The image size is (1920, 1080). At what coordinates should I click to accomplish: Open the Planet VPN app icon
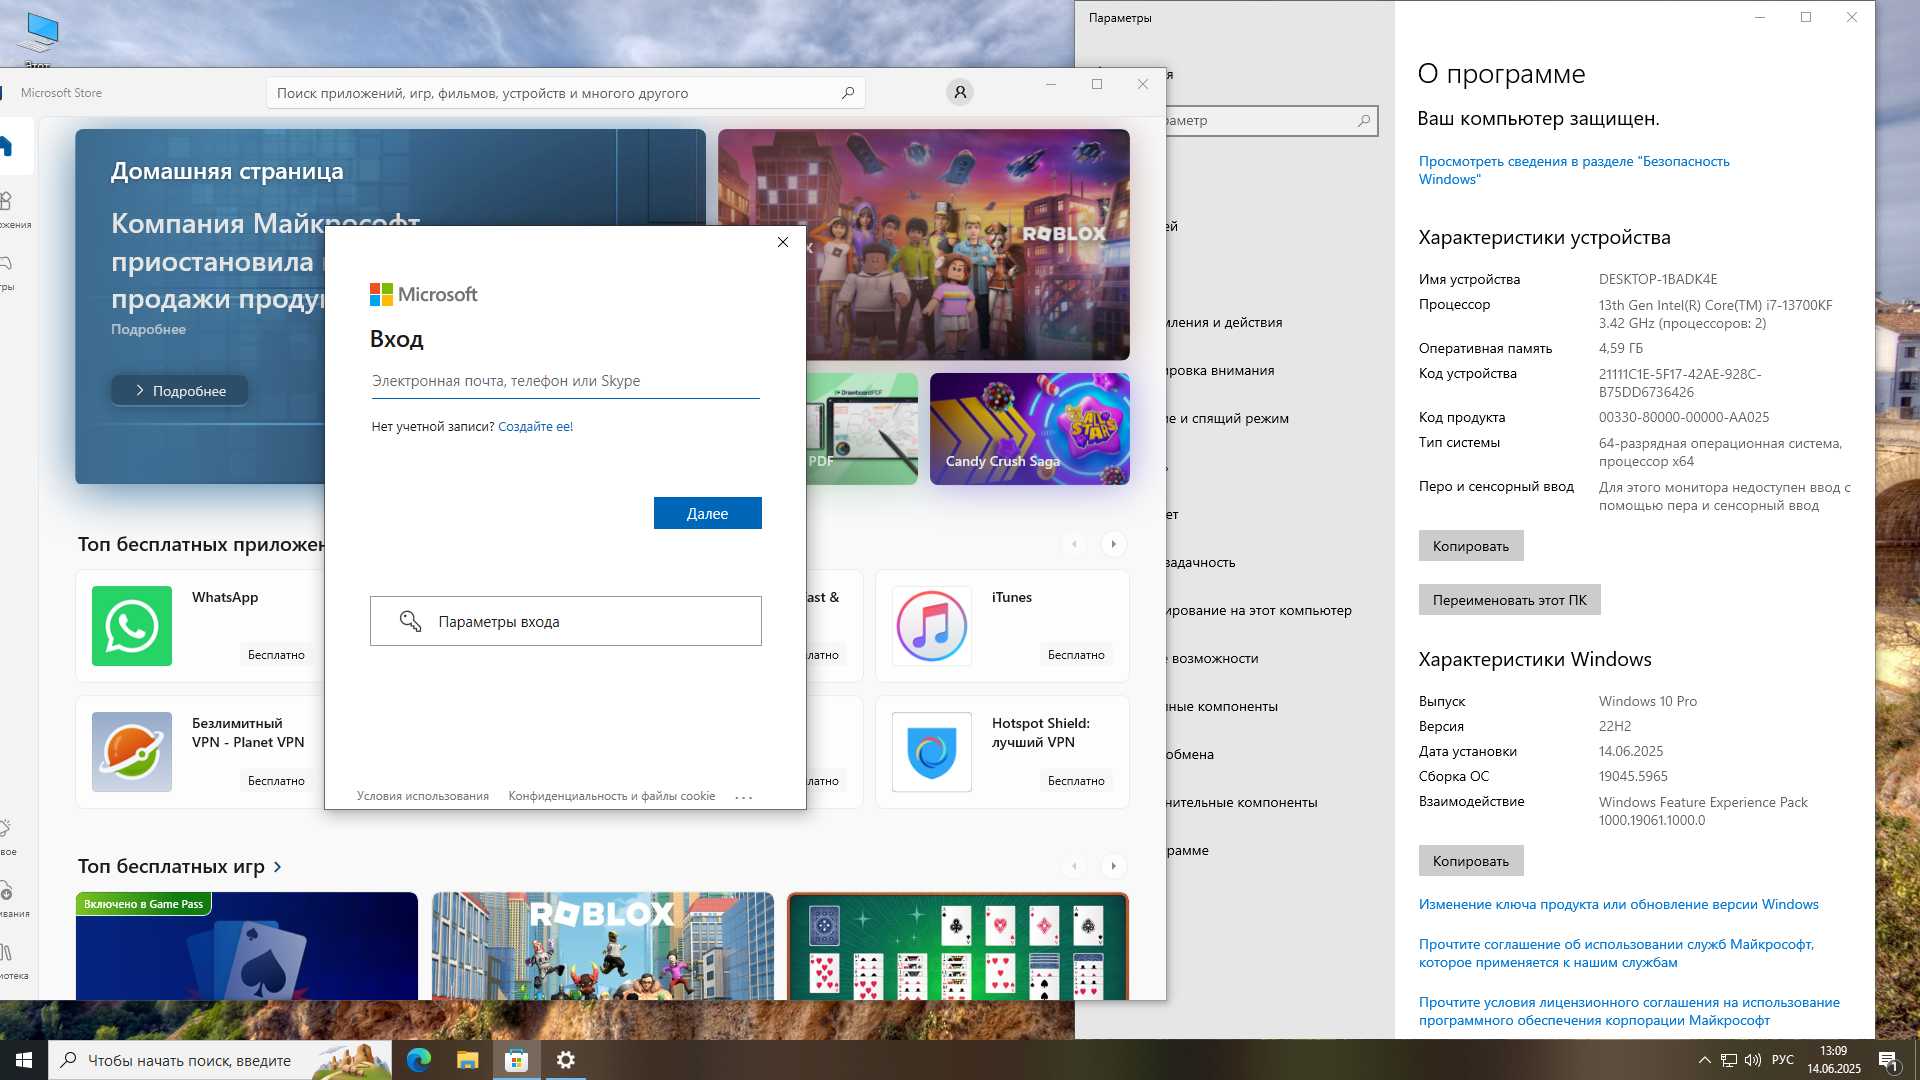(x=132, y=752)
